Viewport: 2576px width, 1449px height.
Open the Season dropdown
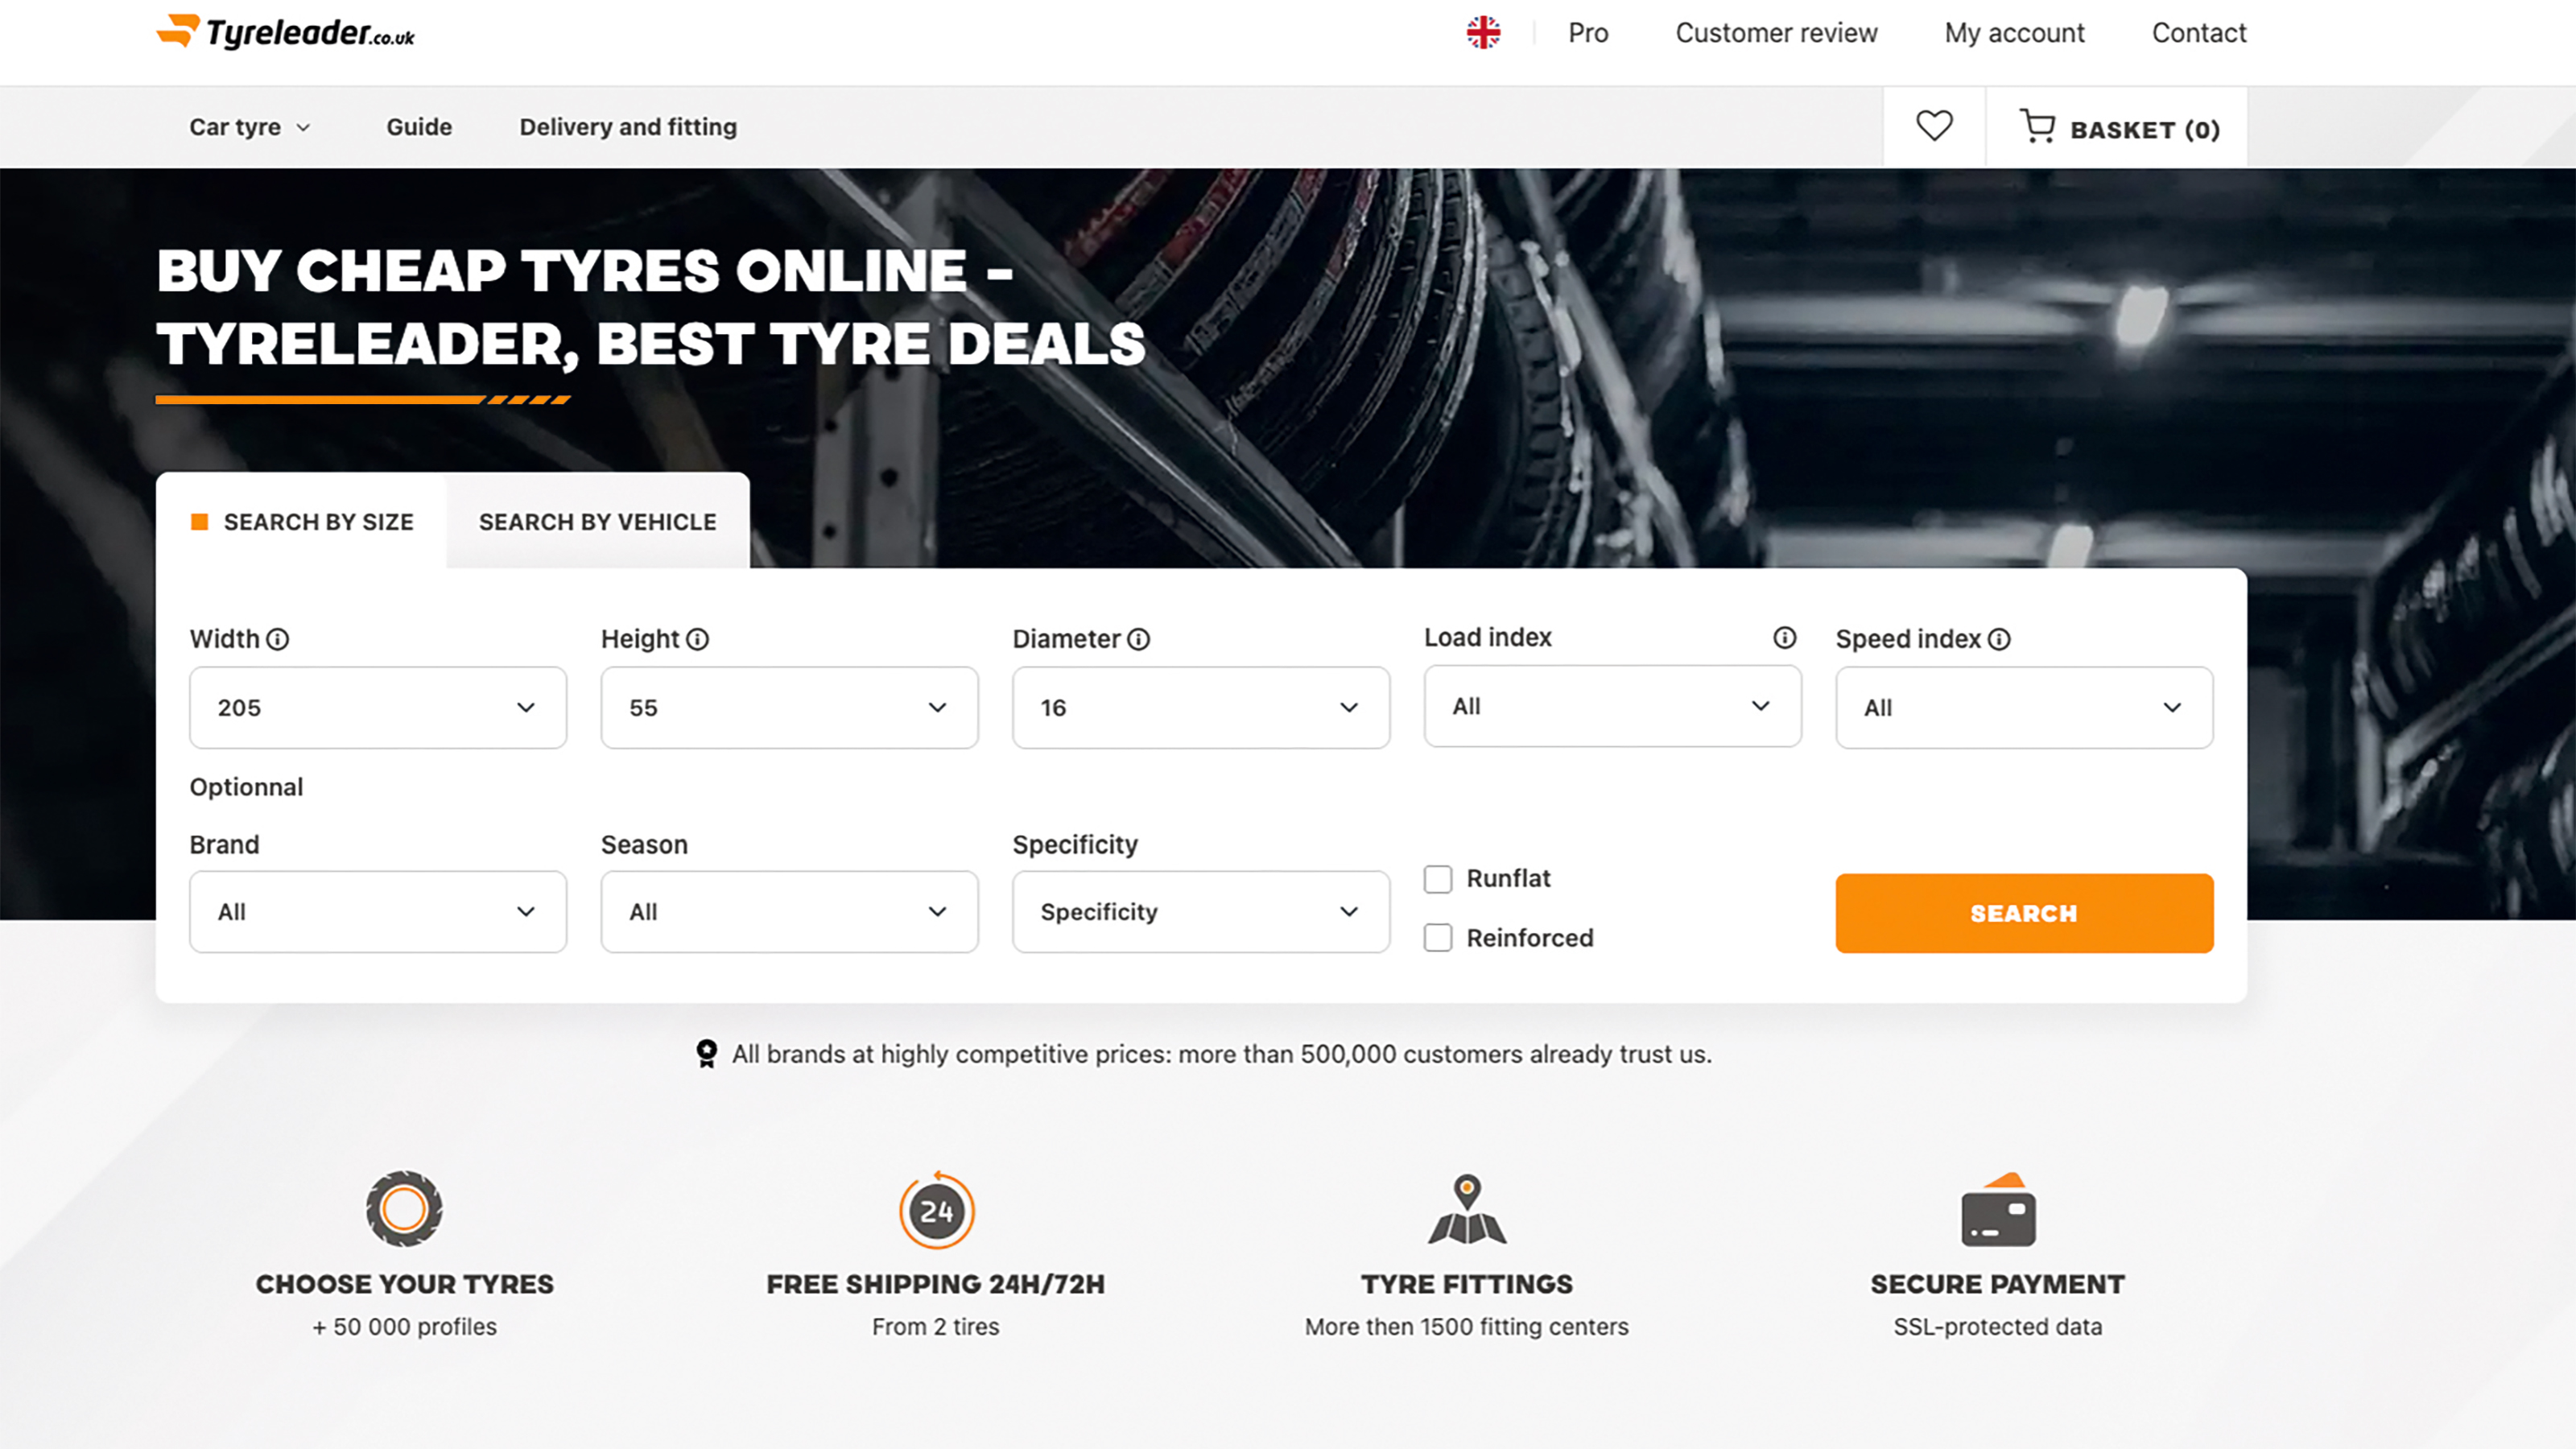(789, 912)
